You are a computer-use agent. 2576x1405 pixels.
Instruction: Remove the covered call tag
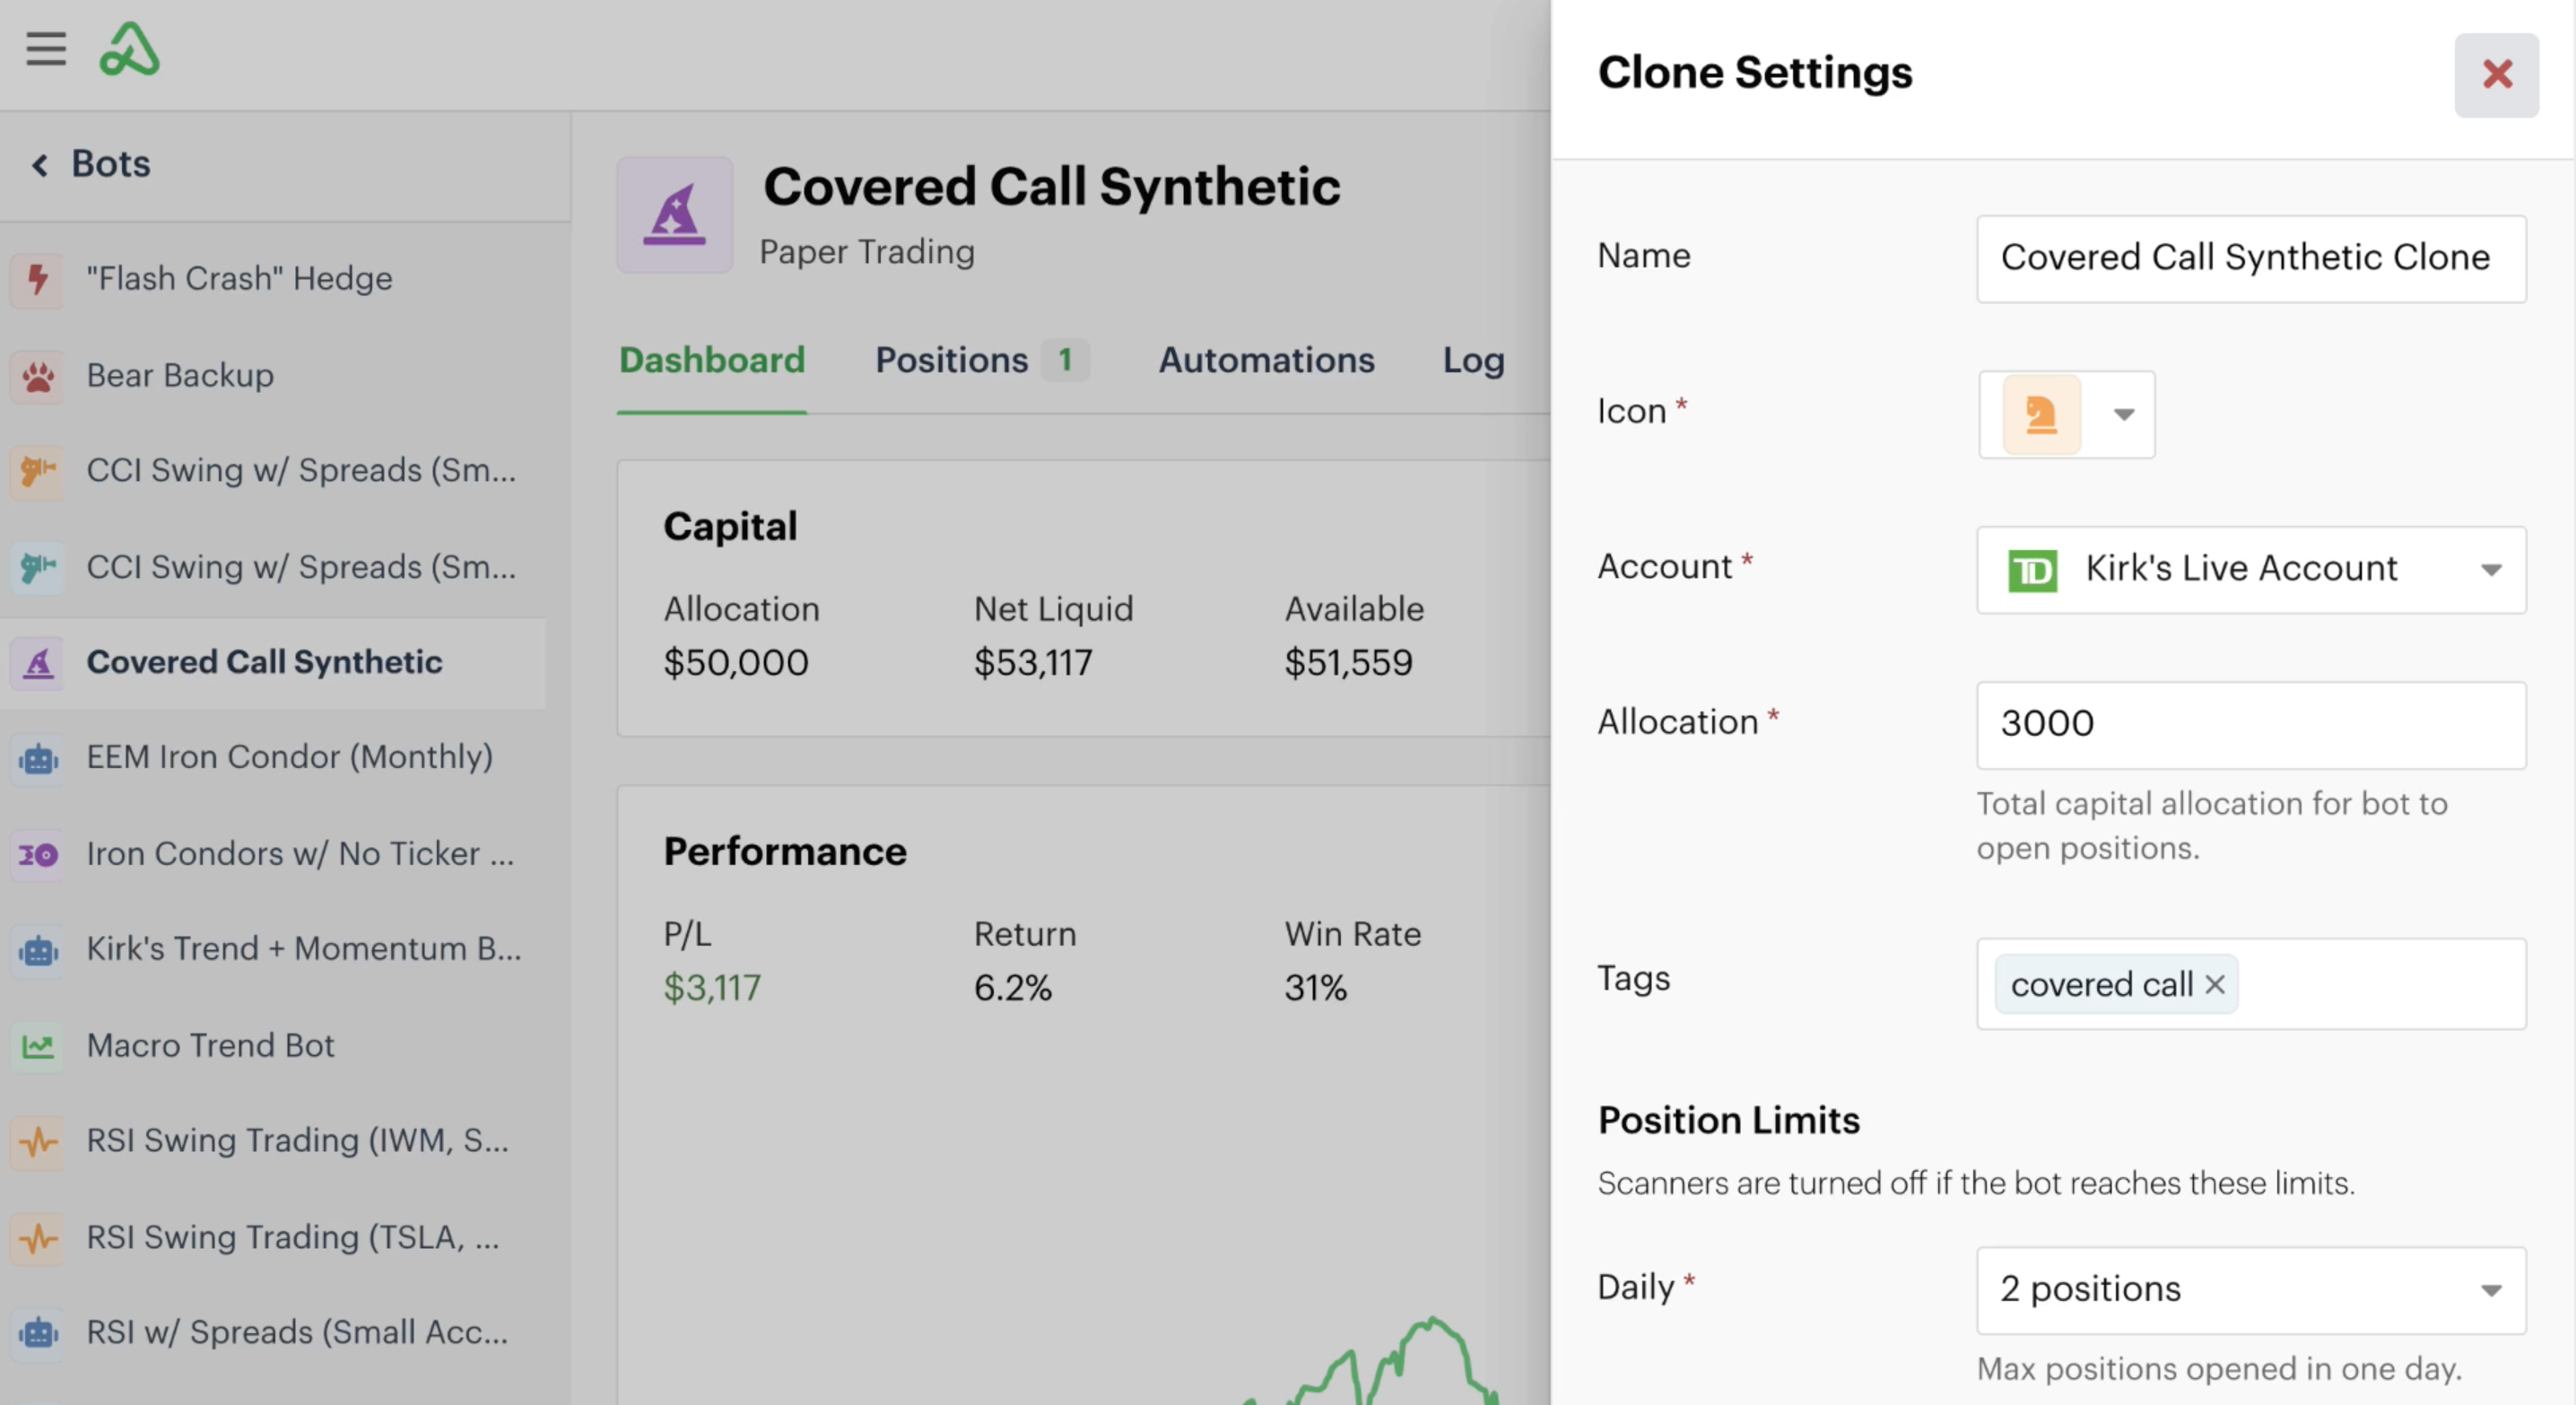click(2215, 984)
